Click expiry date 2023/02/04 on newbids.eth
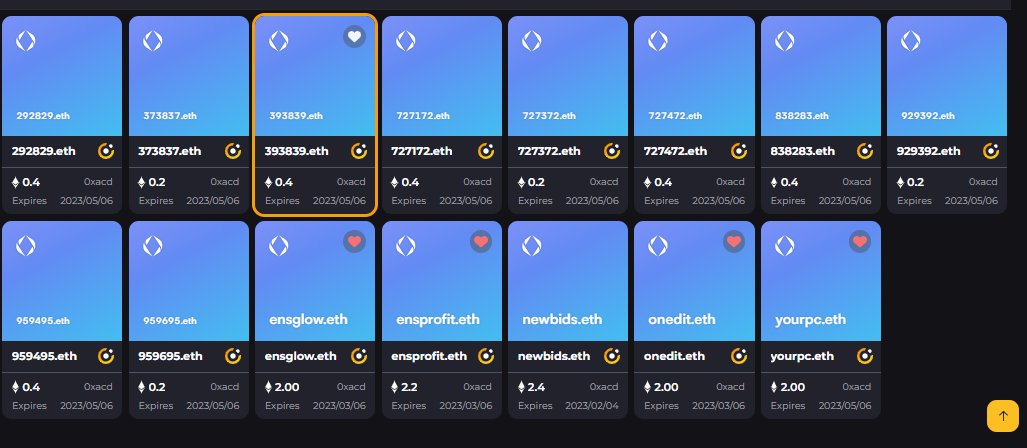1027x448 pixels. (592, 406)
